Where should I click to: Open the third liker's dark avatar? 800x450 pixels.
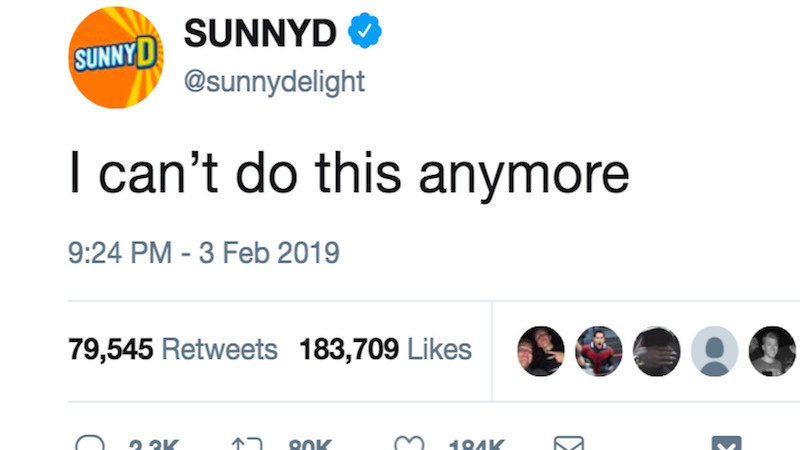(x=657, y=351)
